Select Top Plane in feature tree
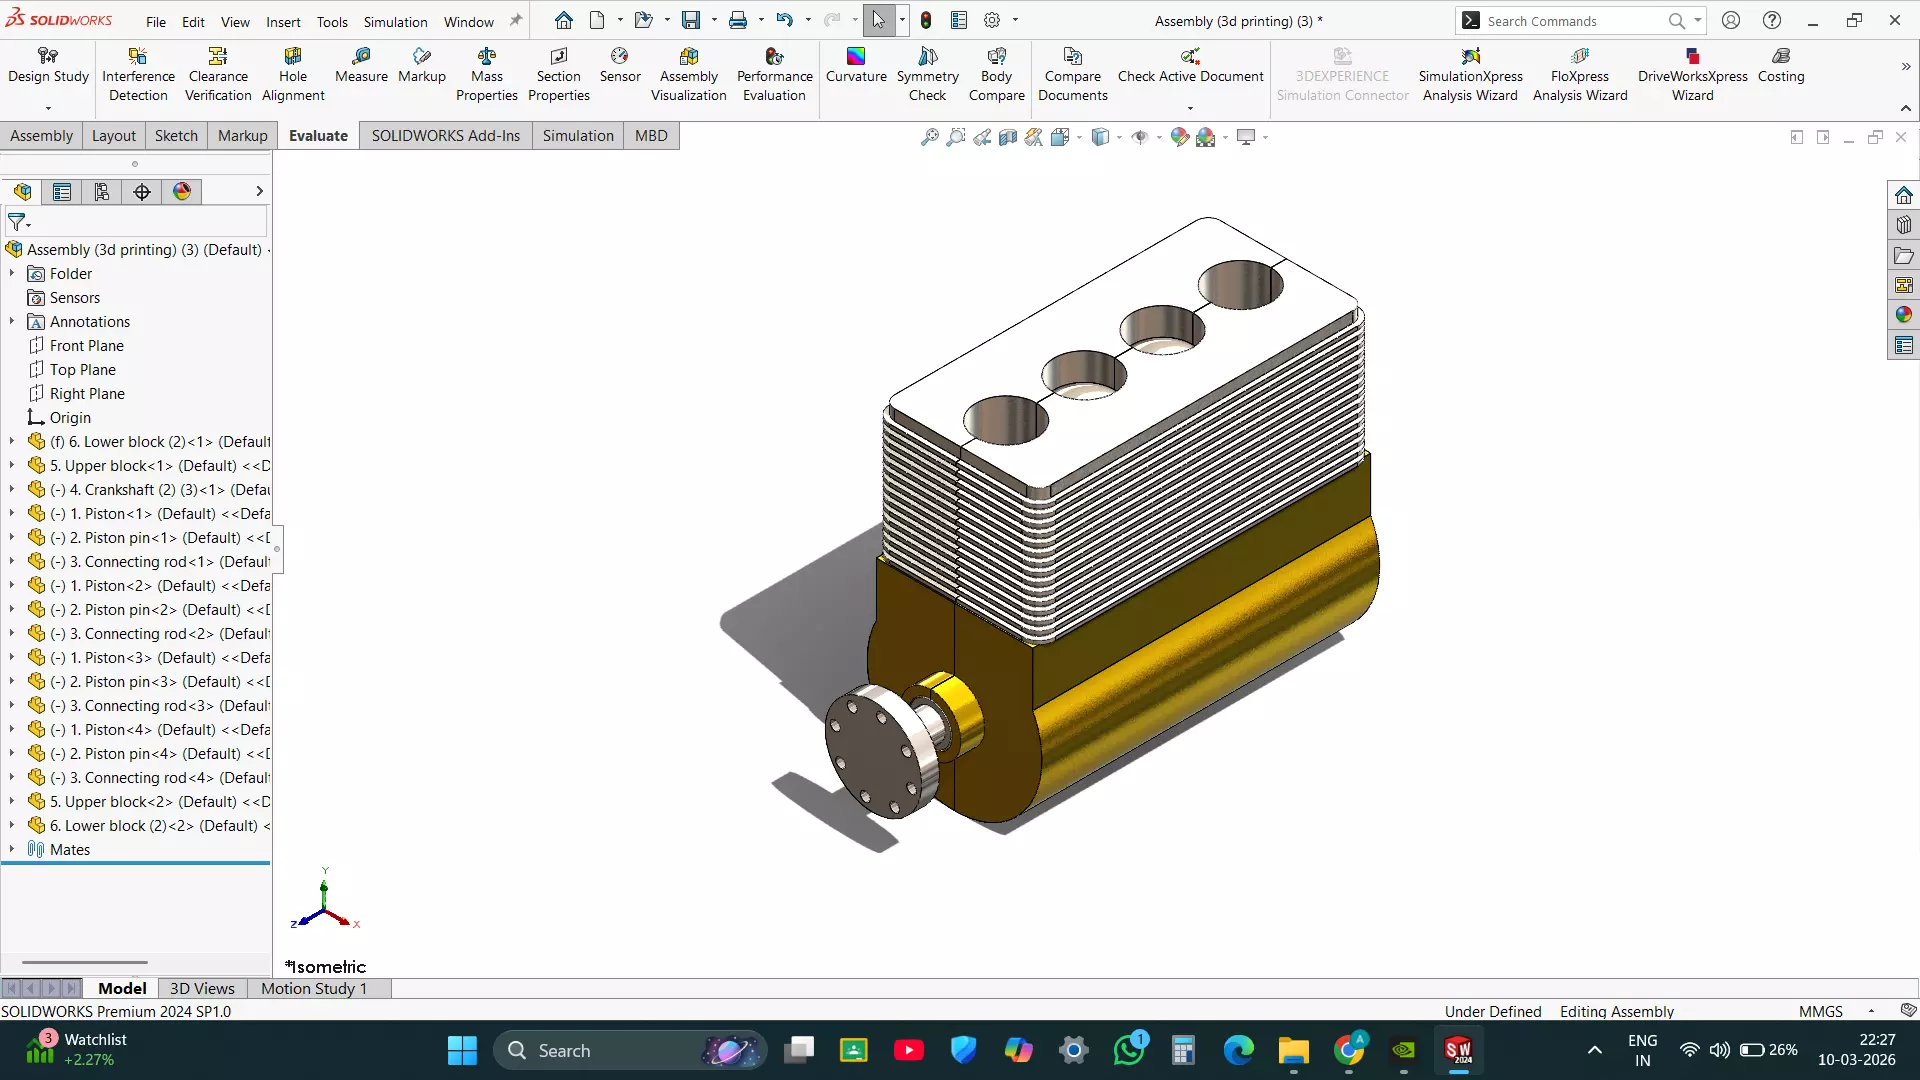This screenshot has width=1920, height=1080. [x=83, y=370]
